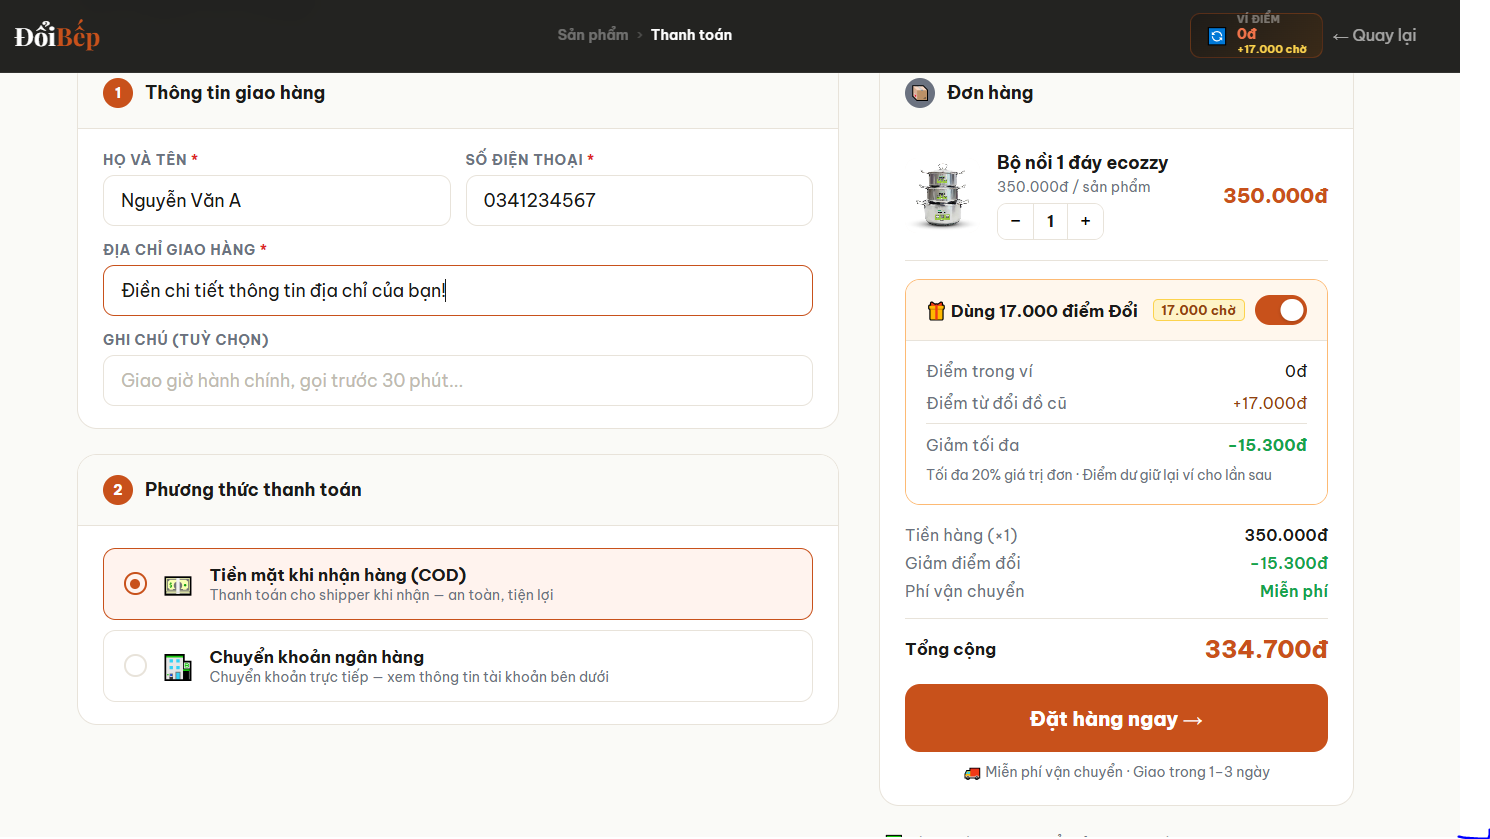Screen dimensions: 1490x839
Task: Click the delivery truck icon
Action: click(x=972, y=773)
